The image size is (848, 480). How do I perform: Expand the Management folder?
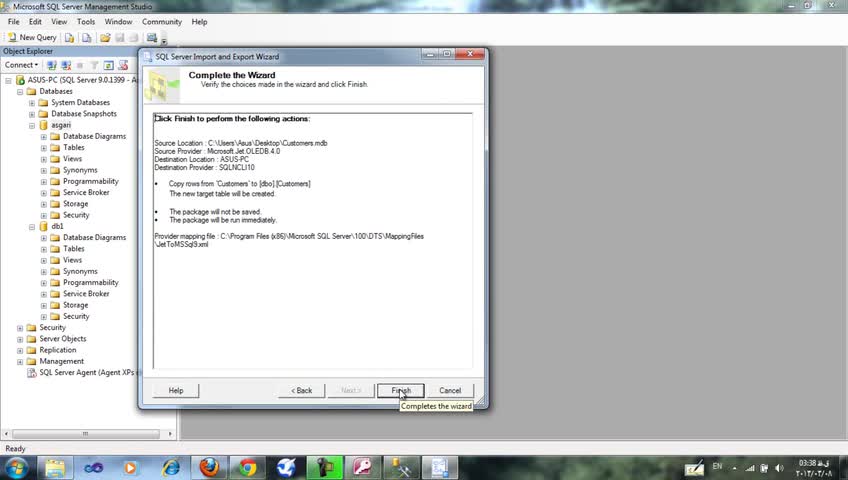(20, 362)
